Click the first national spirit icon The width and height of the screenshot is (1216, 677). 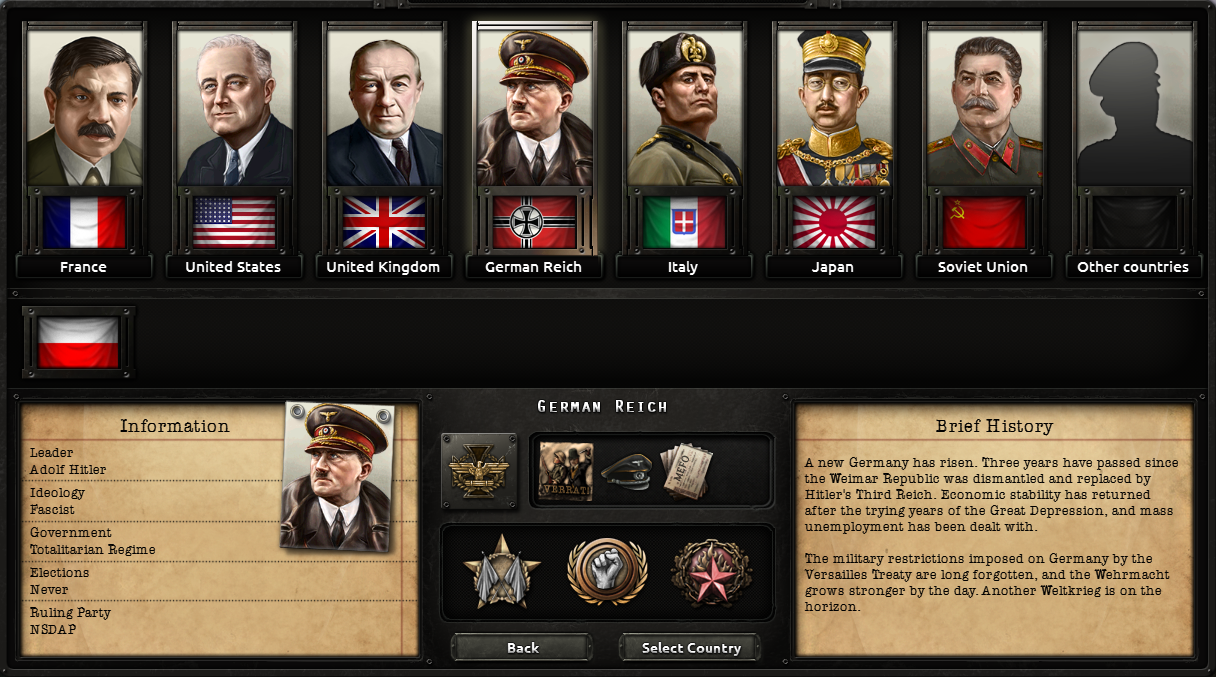pos(566,471)
